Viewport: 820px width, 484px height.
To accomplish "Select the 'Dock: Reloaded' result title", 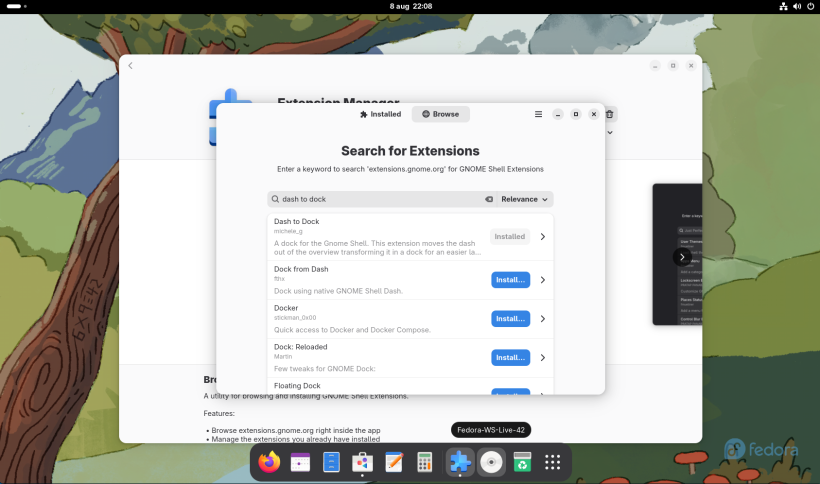I will [x=301, y=347].
